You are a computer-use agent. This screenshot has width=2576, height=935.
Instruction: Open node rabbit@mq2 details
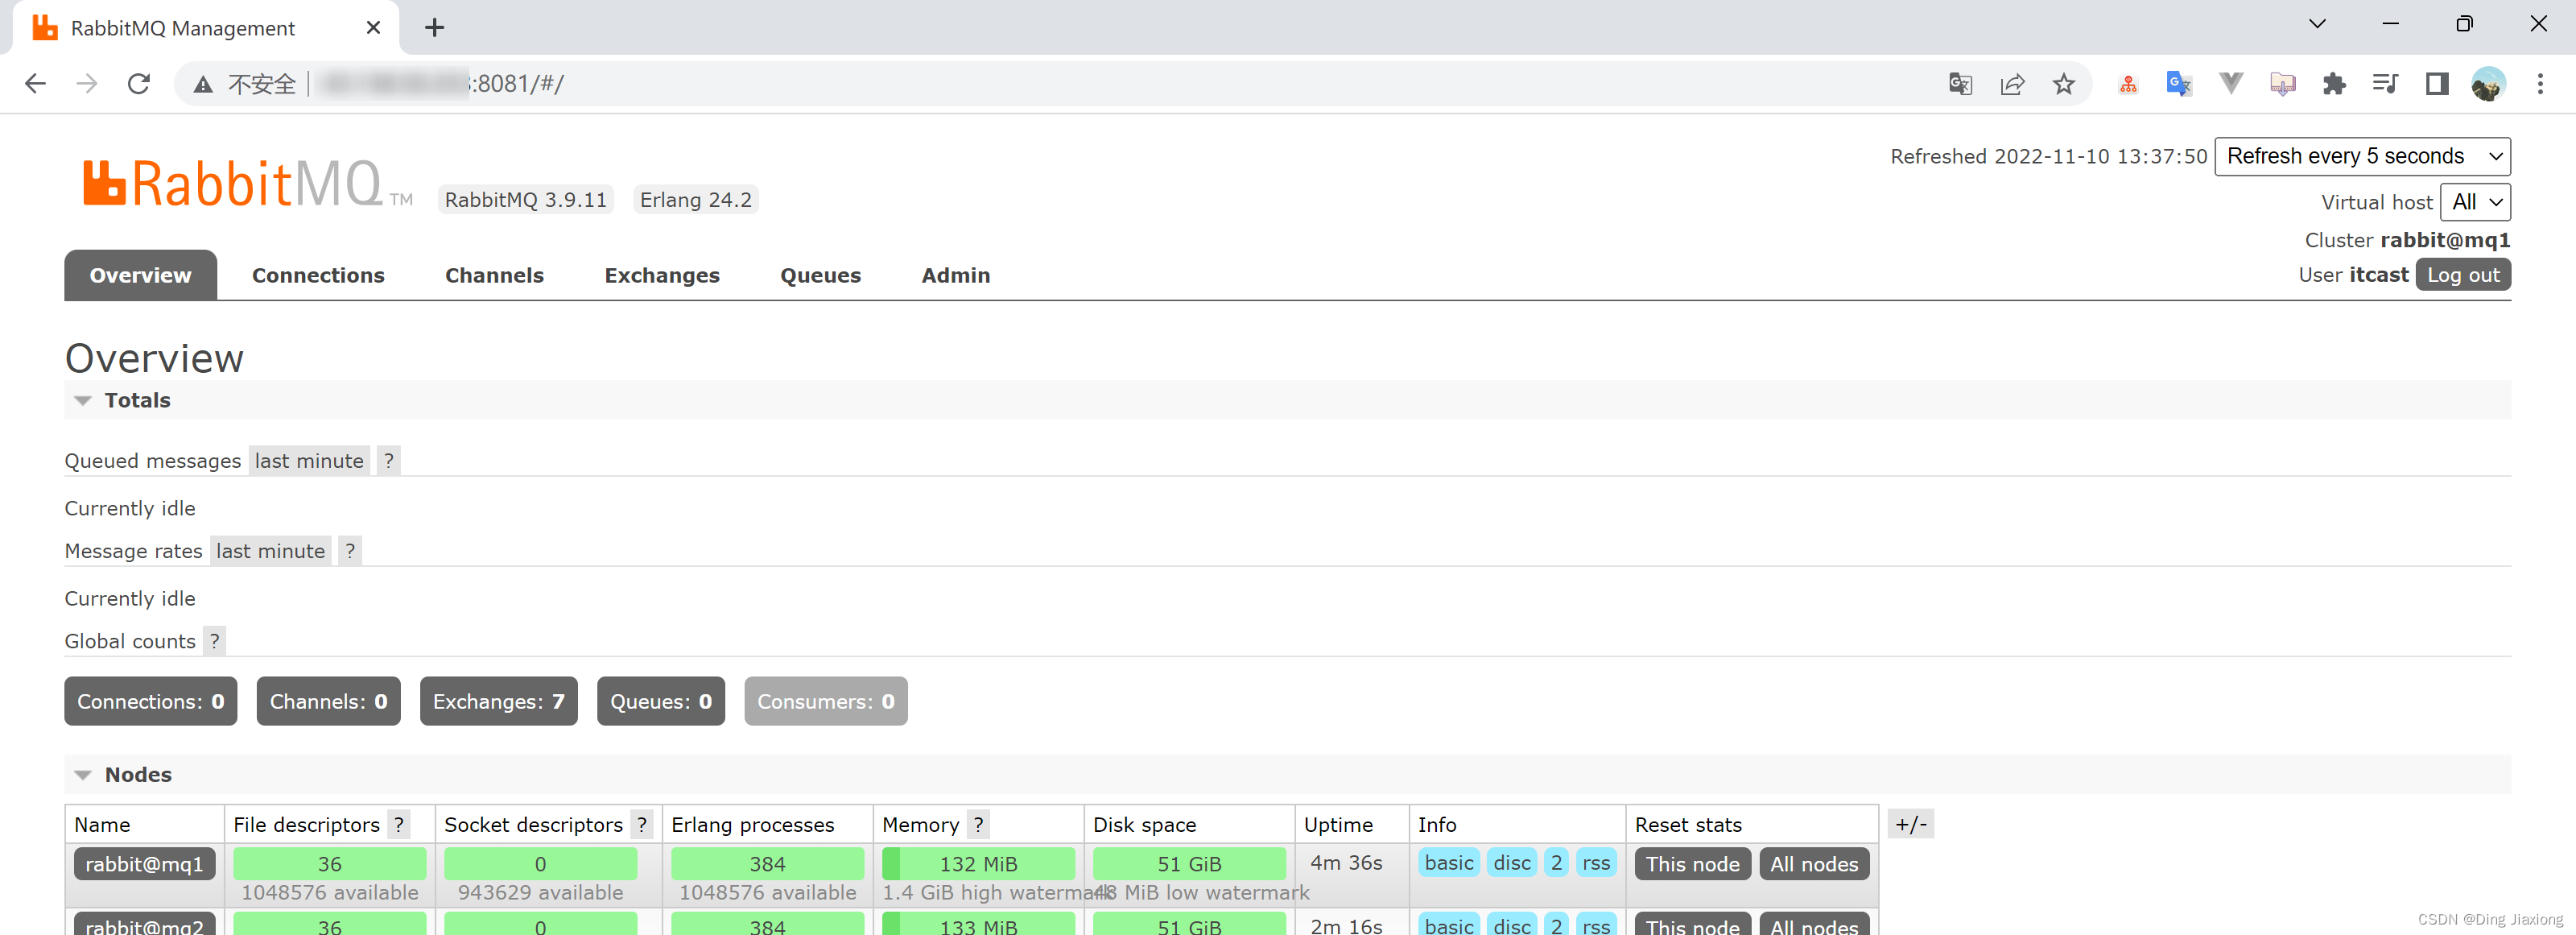tap(144, 924)
